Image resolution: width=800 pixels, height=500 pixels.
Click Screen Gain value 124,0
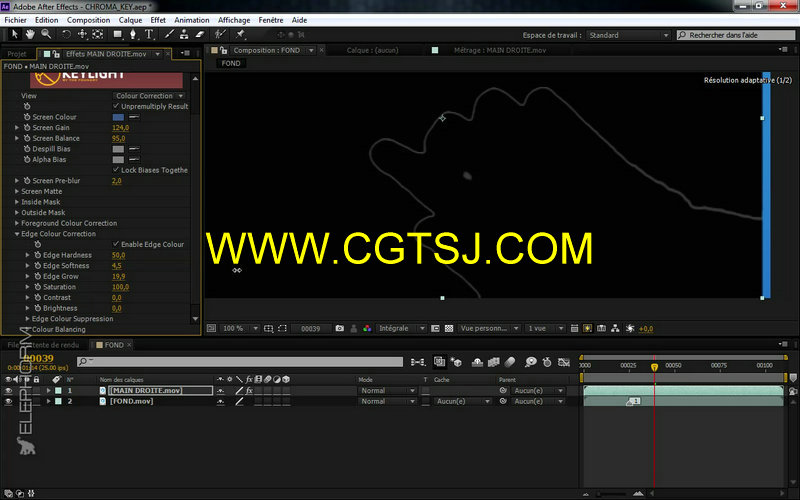coord(120,128)
